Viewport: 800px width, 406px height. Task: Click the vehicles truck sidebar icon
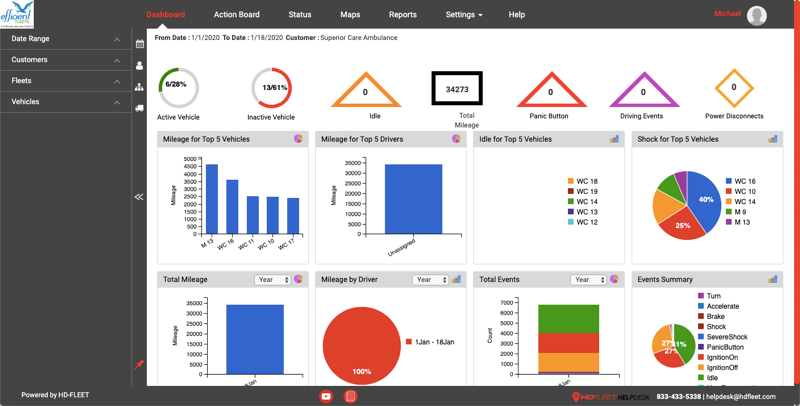pos(139,108)
